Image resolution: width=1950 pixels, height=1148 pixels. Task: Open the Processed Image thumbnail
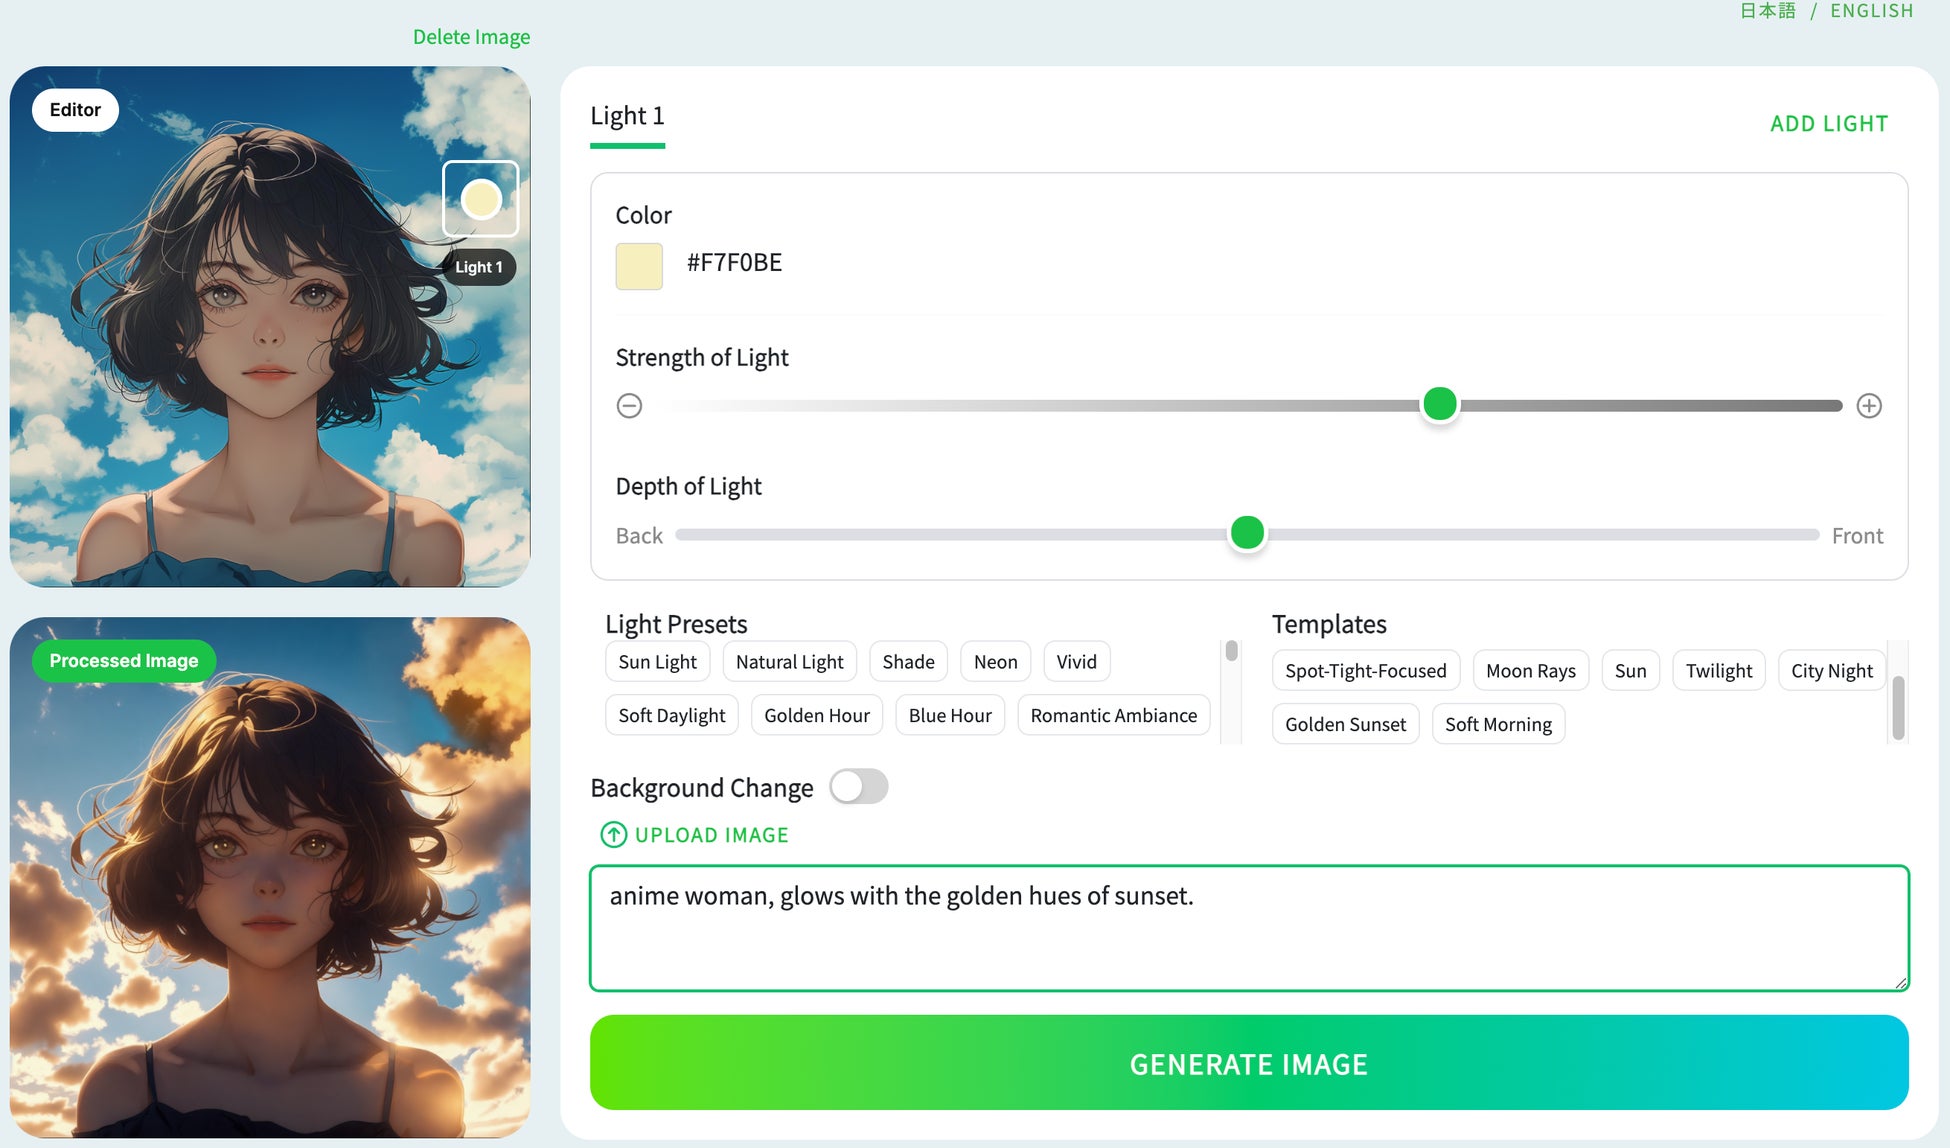pos(270,877)
